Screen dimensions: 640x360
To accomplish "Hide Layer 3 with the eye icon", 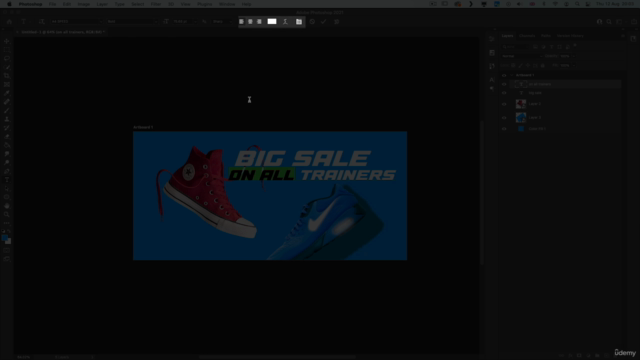I will [504, 118].
